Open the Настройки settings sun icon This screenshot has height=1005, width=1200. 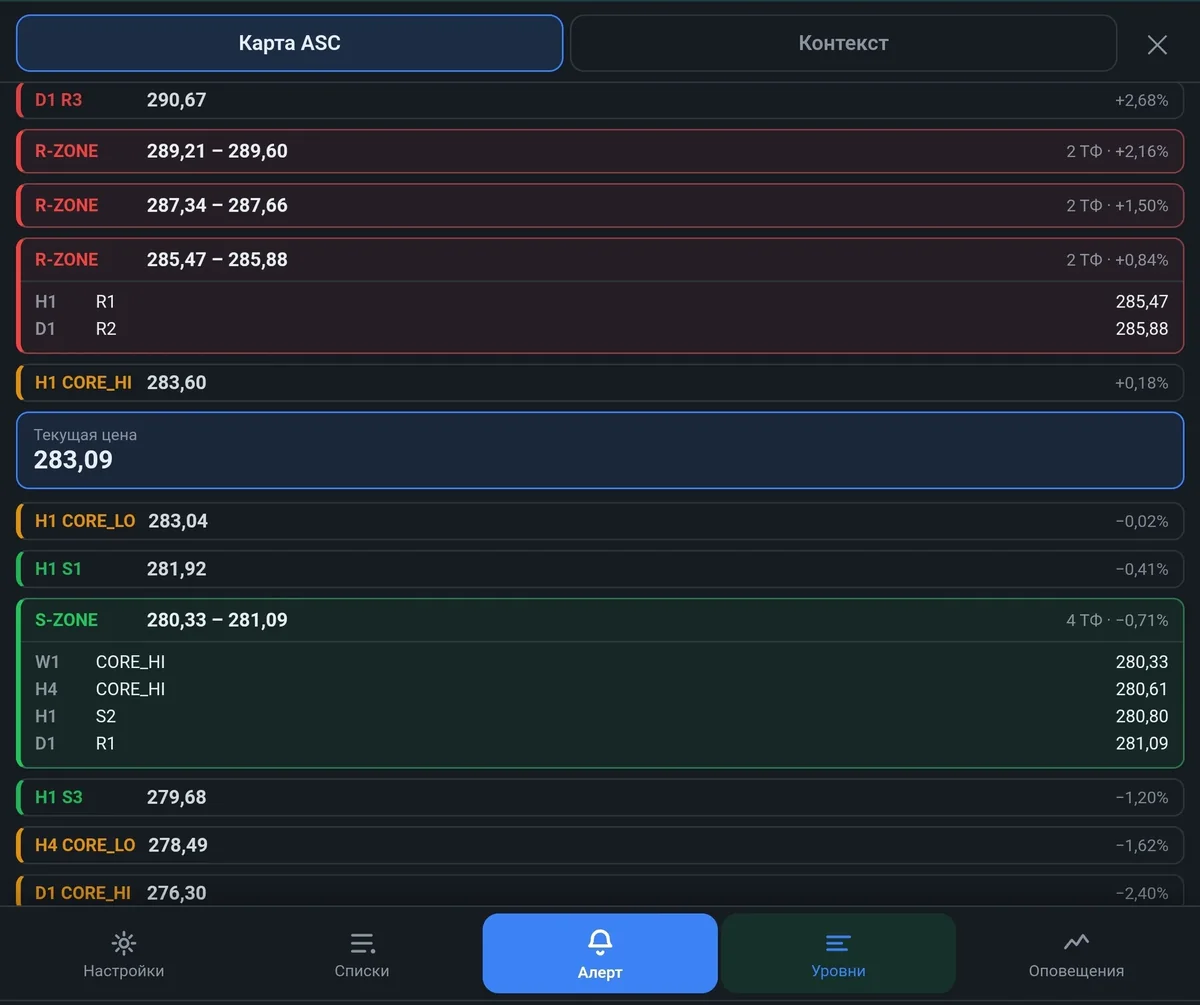pos(123,943)
